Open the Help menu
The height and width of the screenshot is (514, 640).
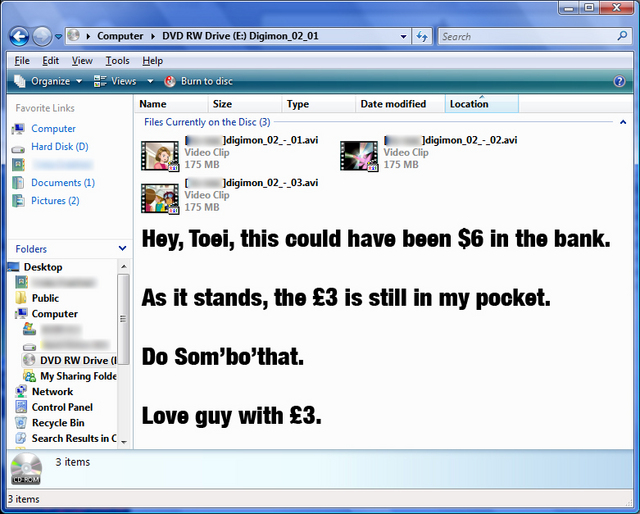click(153, 61)
